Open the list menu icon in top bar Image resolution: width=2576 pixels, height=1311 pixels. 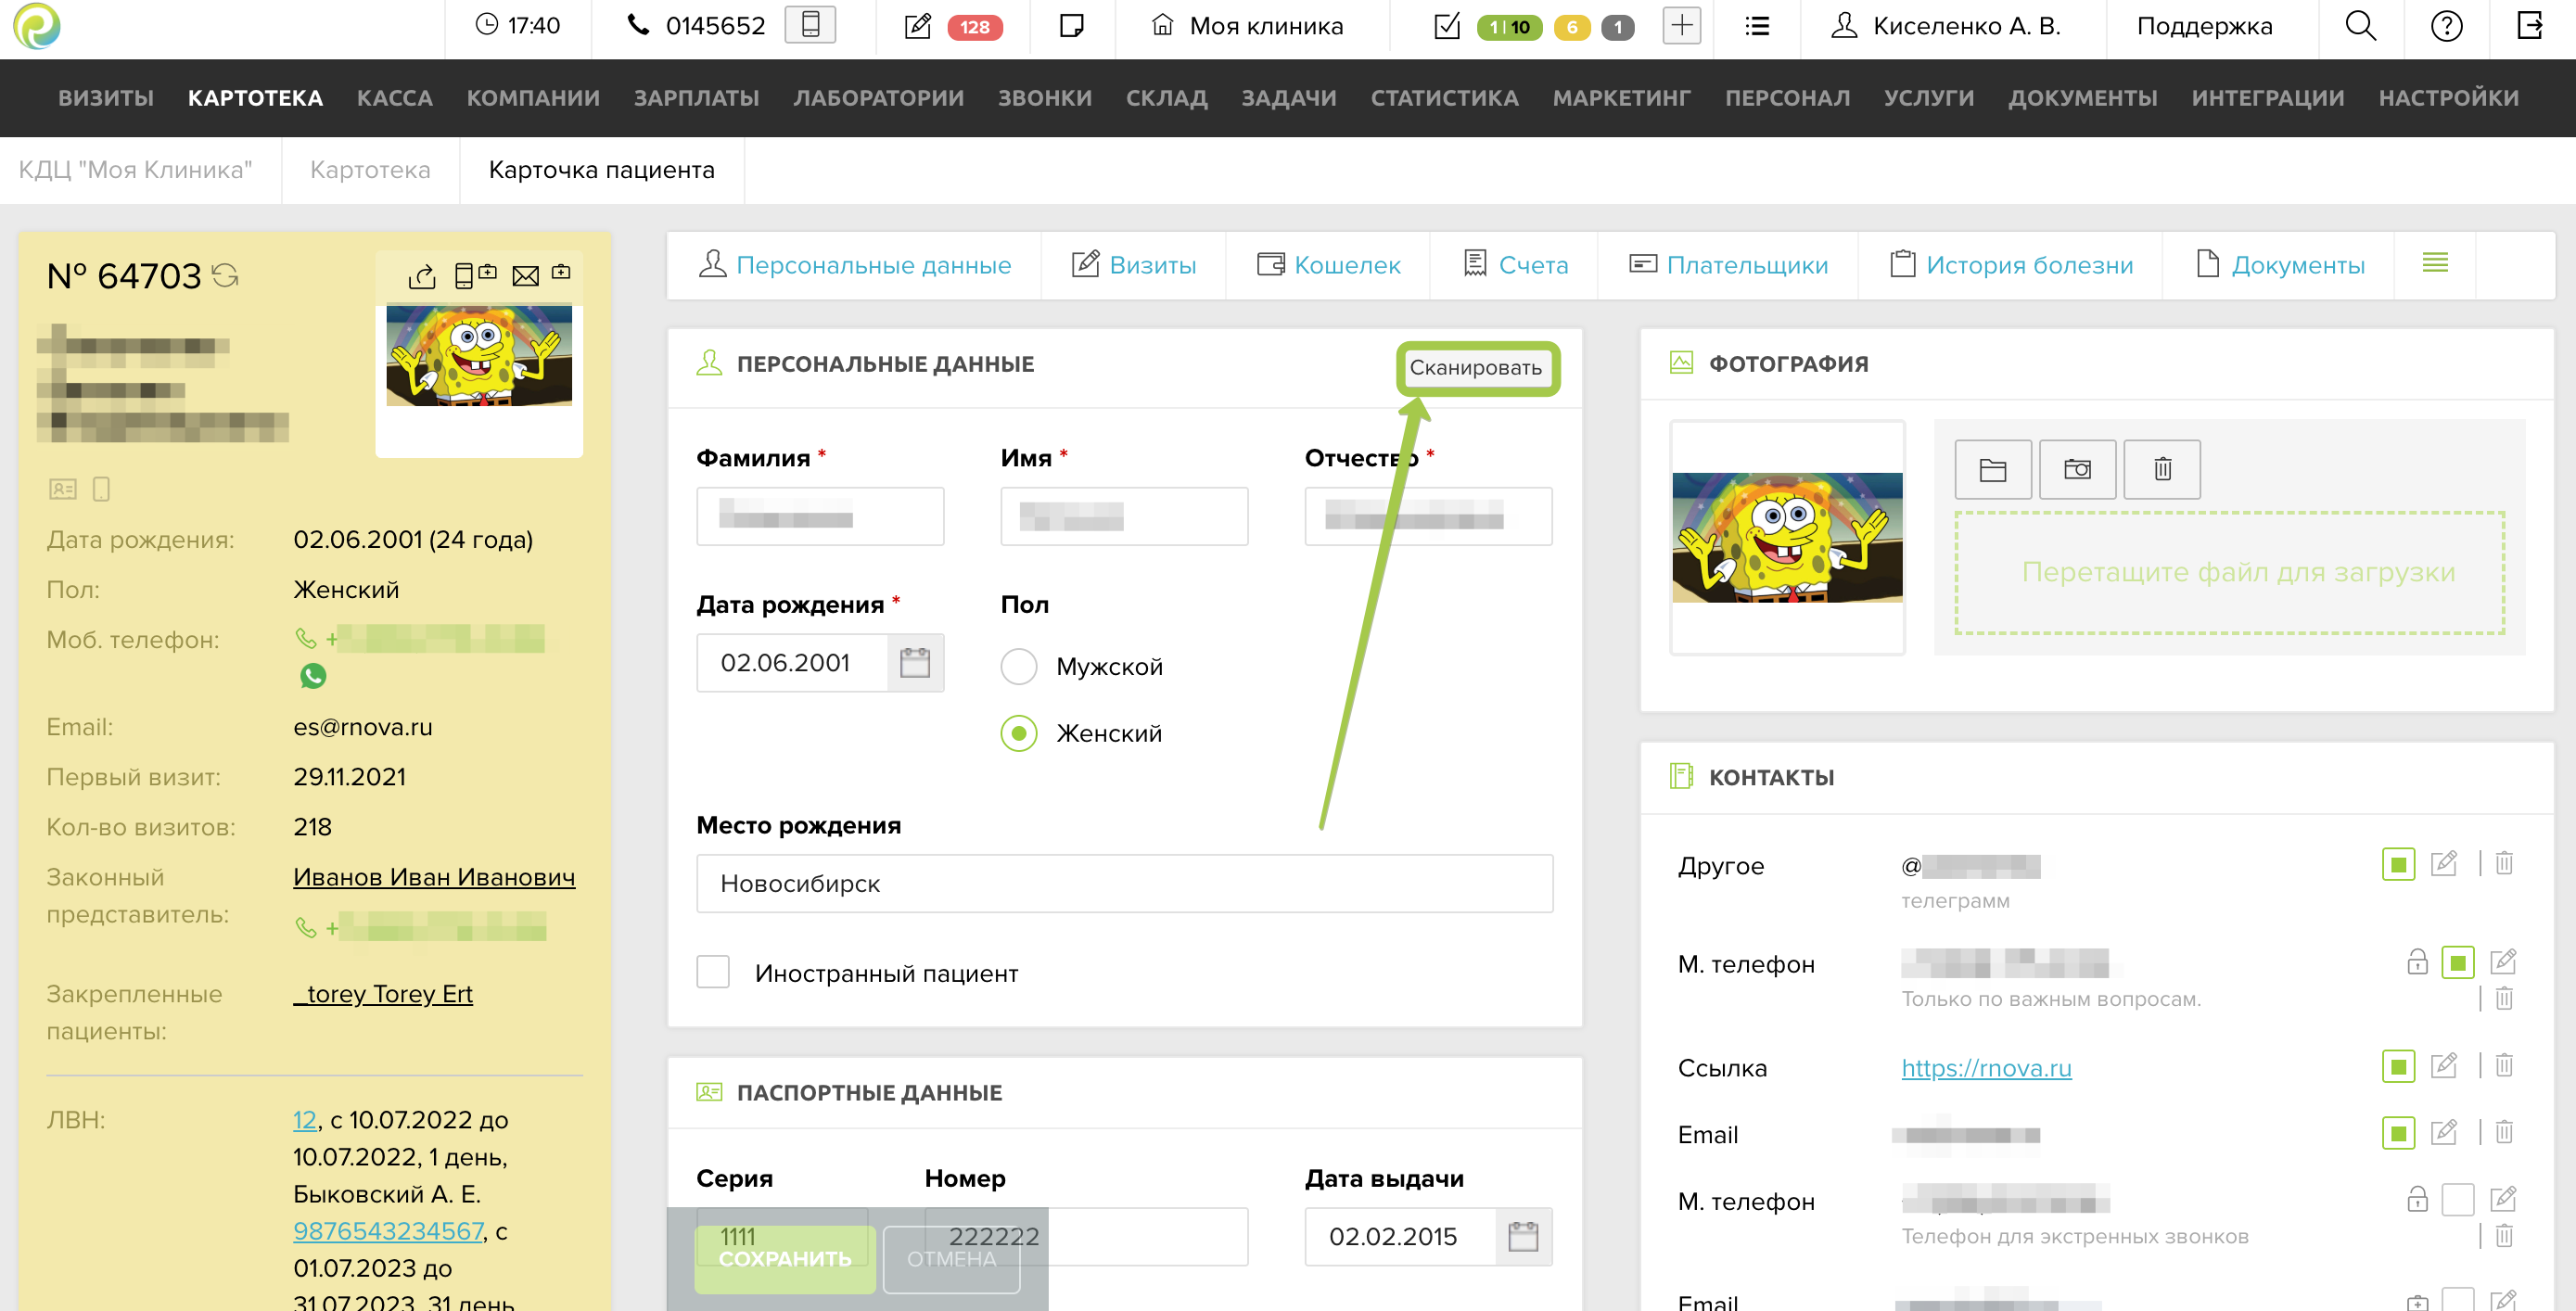click(x=1757, y=26)
